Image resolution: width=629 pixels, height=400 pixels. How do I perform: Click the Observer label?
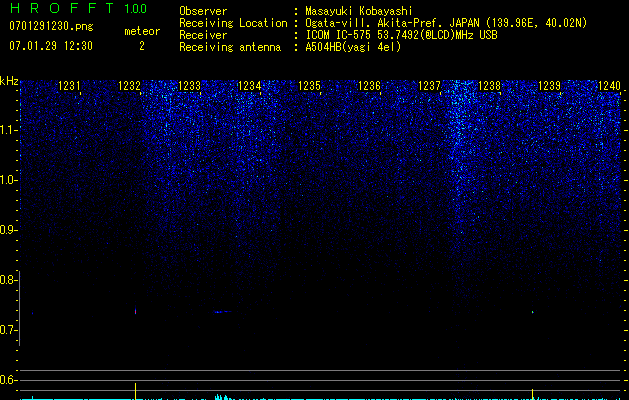pyautogui.click(x=203, y=11)
